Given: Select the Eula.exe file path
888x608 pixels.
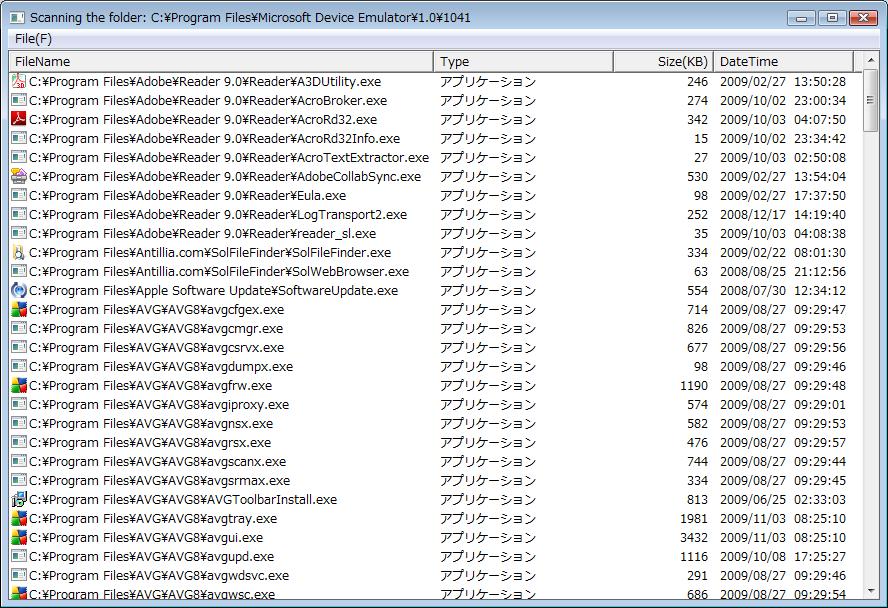Looking at the screenshot, I should (187, 195).
